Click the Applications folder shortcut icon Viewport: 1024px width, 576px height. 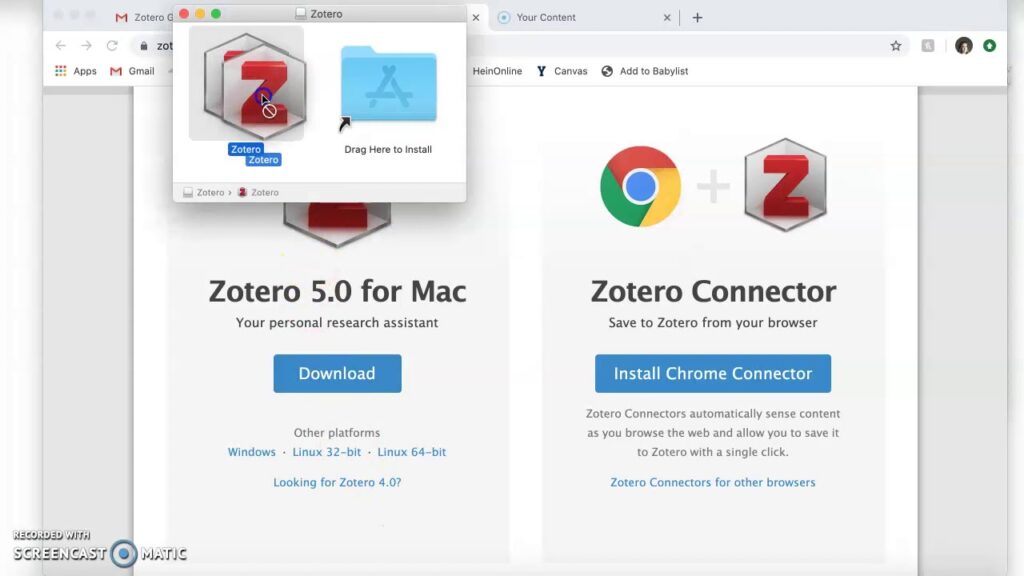[x=389, y=84]
